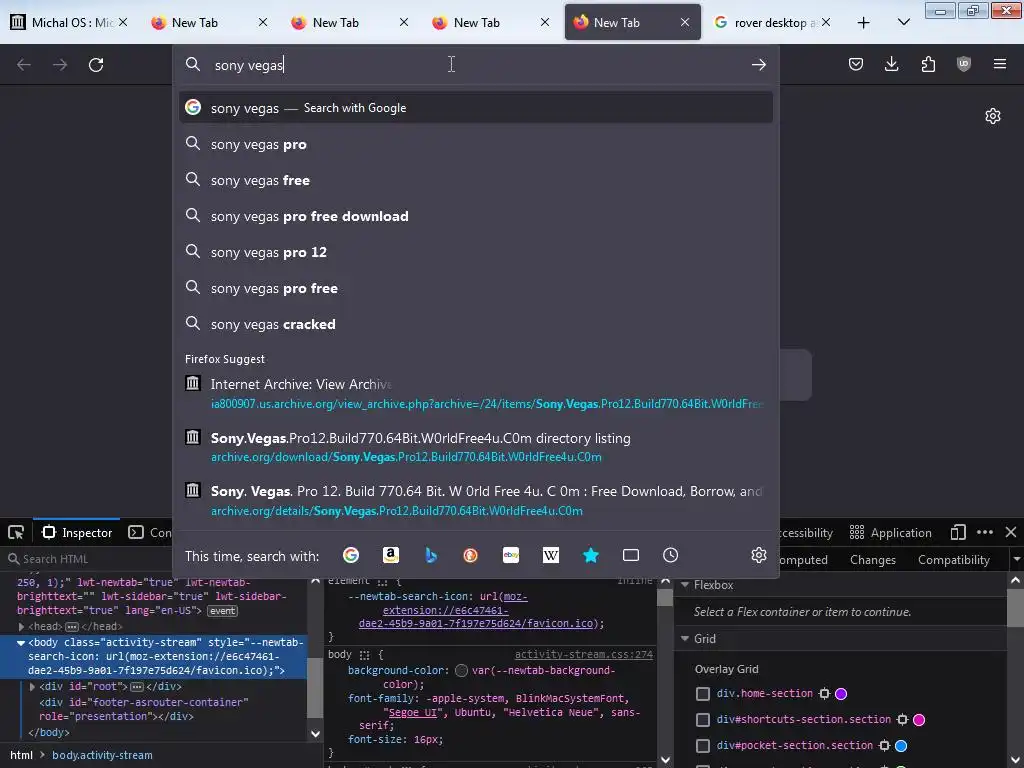
Task: Select suggestion sony vegas pro free download
Action: tap(475, 216)
